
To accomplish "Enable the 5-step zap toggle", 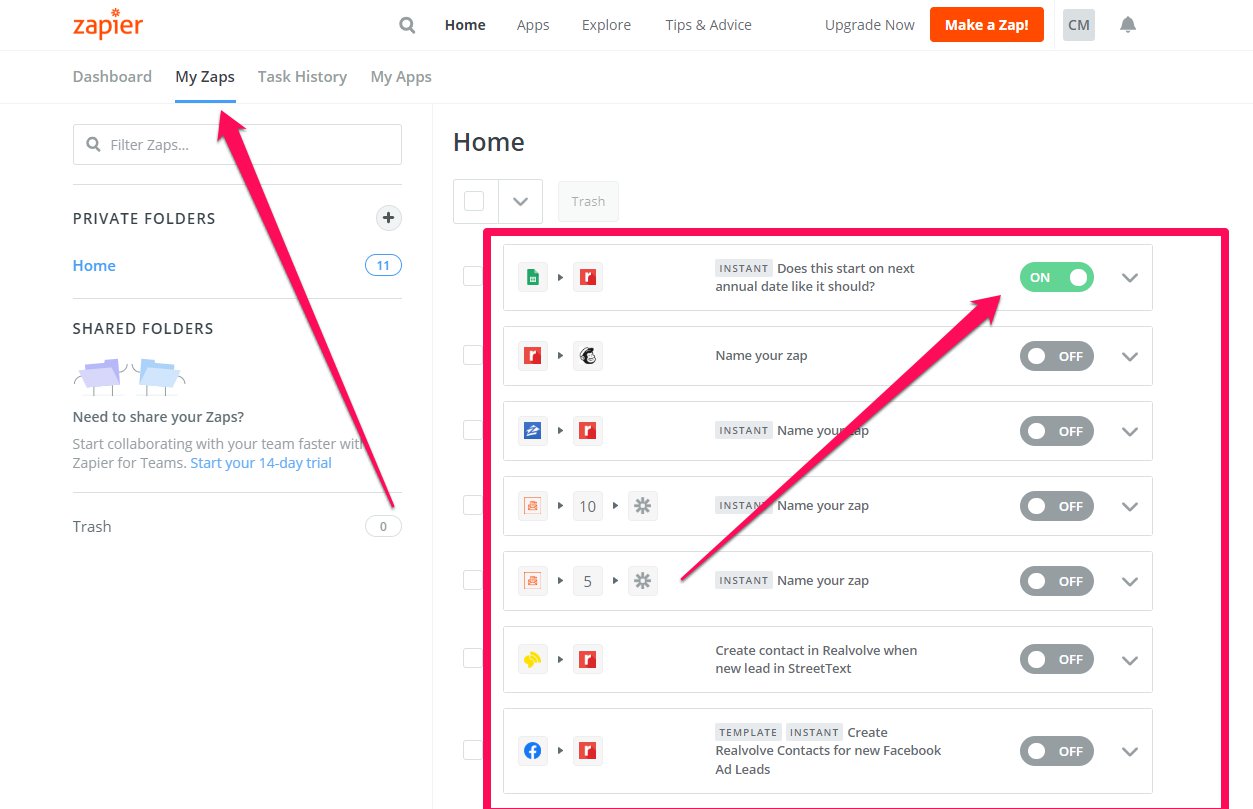I will click(x=1057, y=581).
